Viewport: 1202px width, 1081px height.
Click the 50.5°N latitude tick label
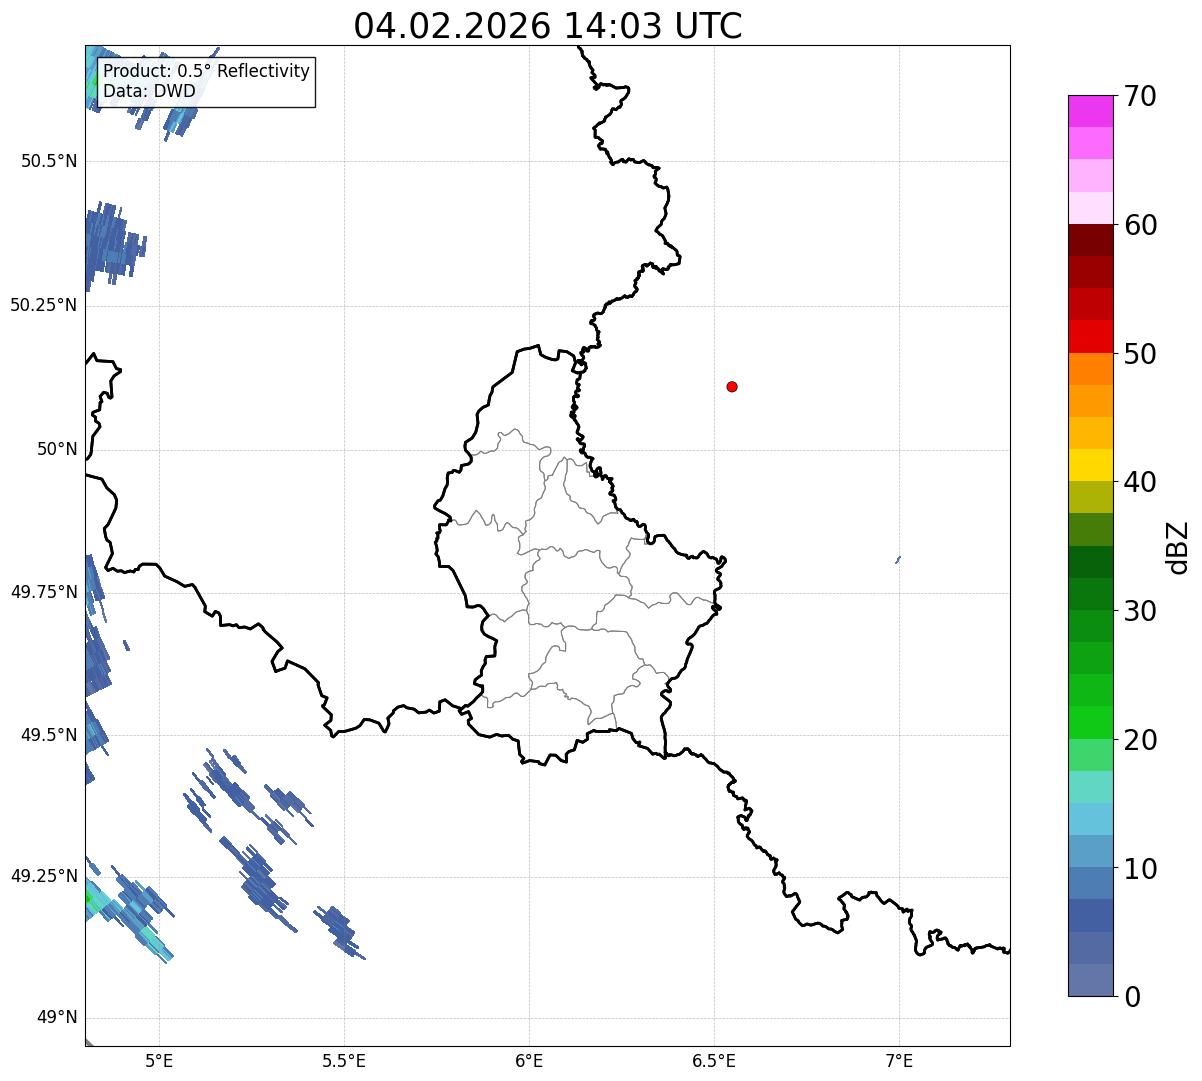tap(49, 161)
